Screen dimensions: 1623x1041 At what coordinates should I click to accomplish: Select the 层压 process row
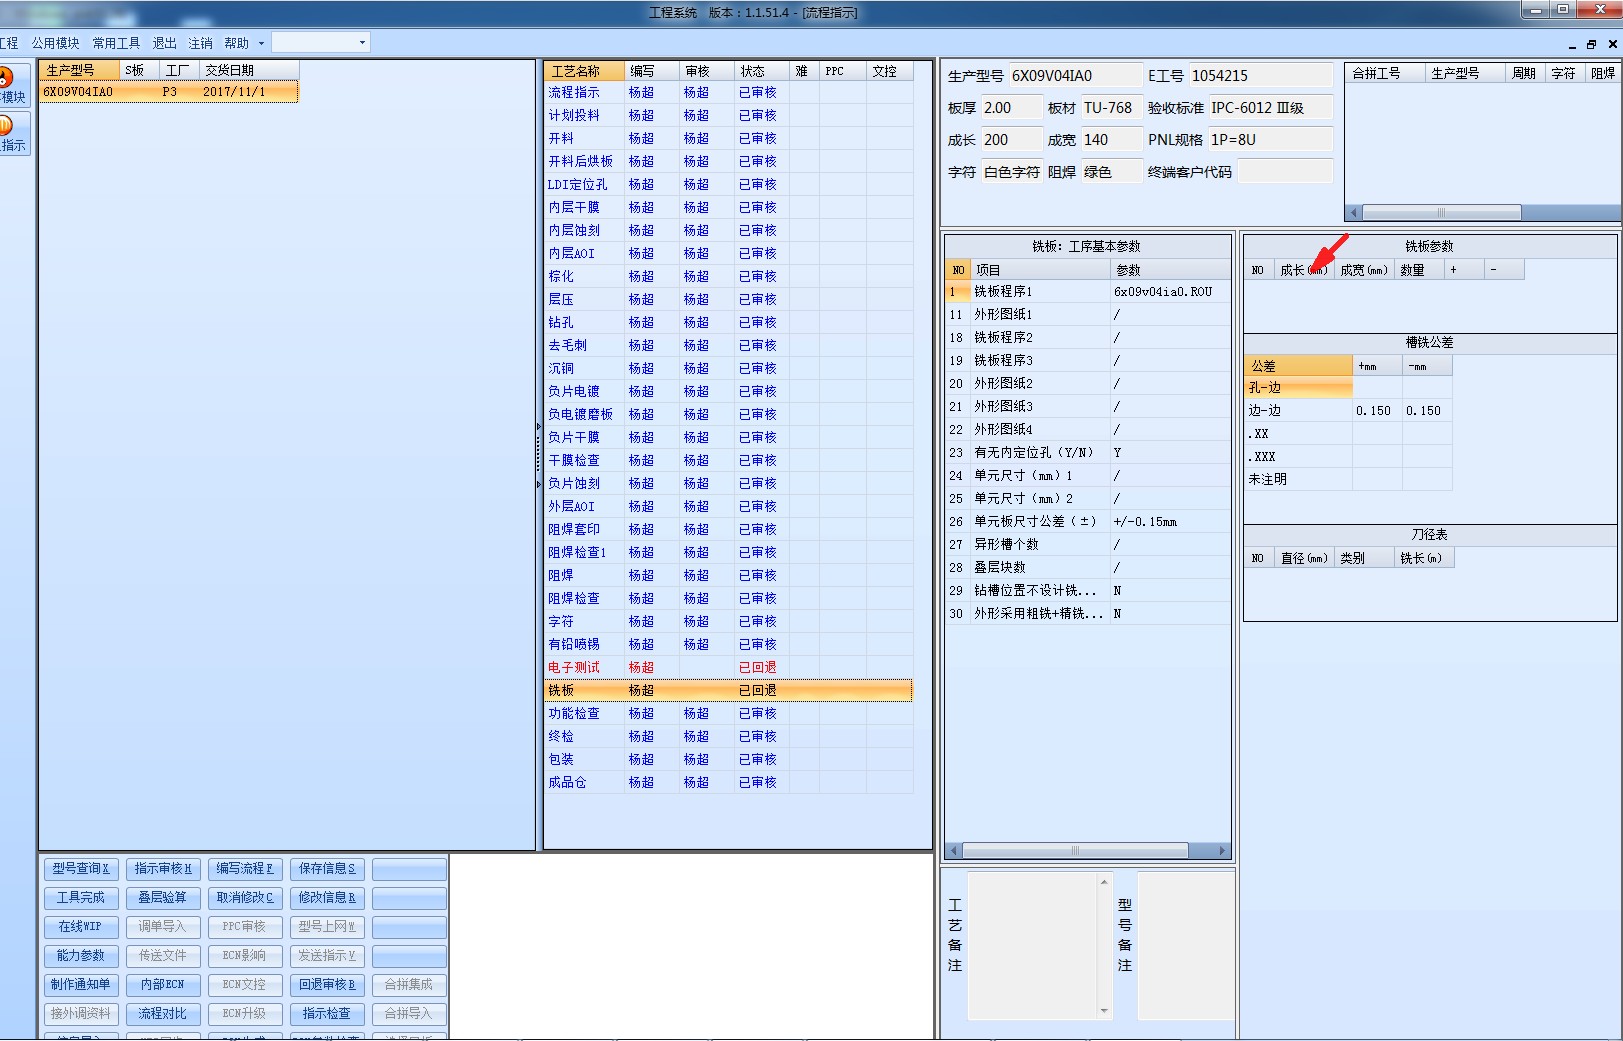click(x=728, y=299)
